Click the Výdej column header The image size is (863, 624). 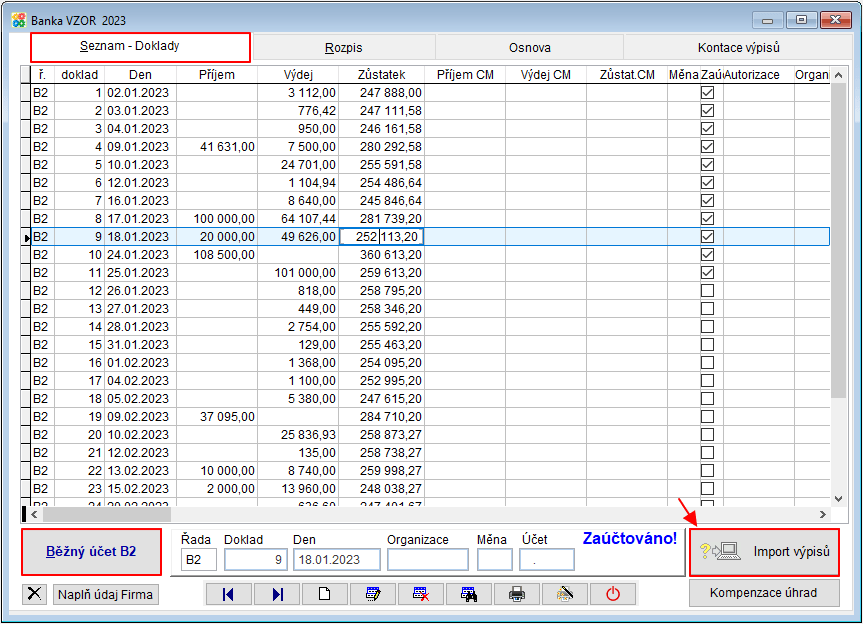(298, 75)
